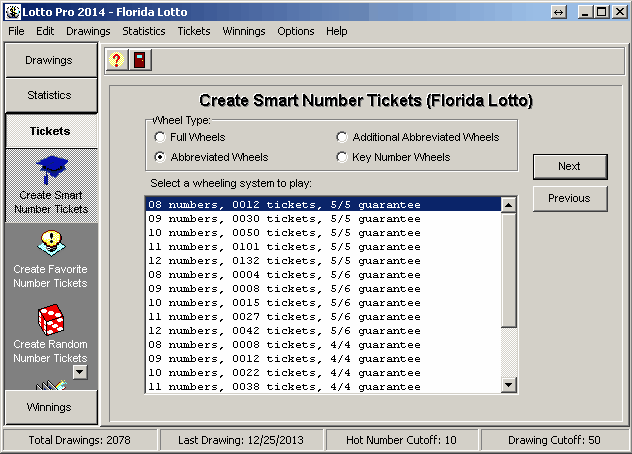Open the Edit menu
Image resolution: width=632 pixels, height=454 pixels.
point(45,31)
